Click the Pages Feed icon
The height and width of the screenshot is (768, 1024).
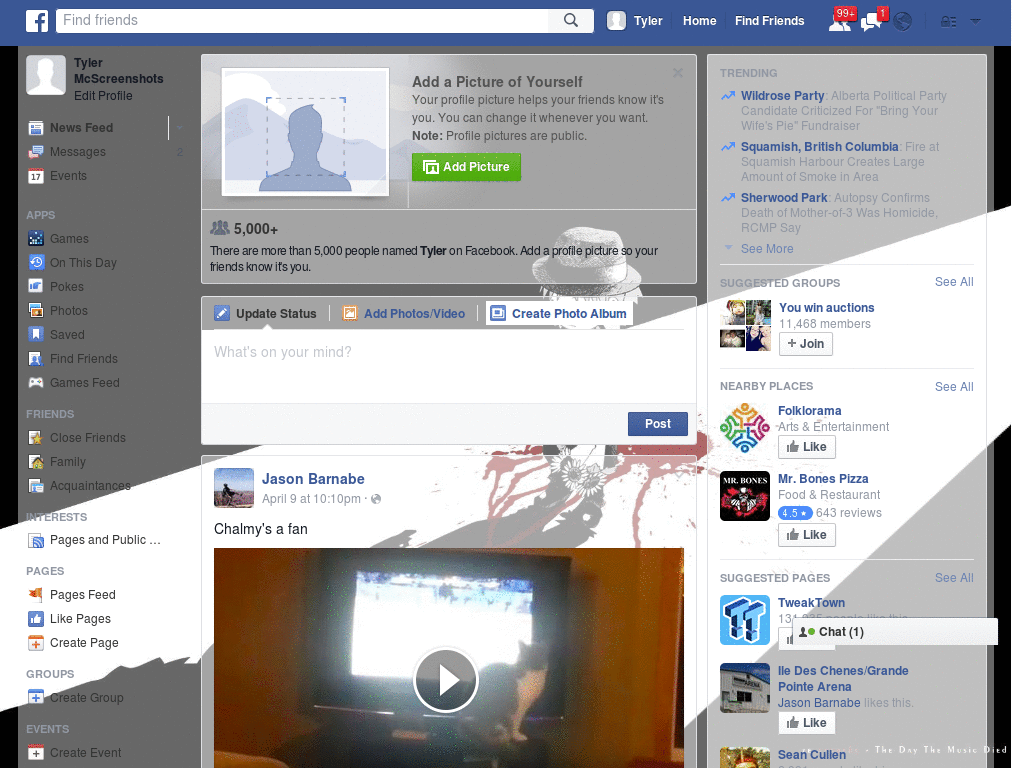(36, 595)
